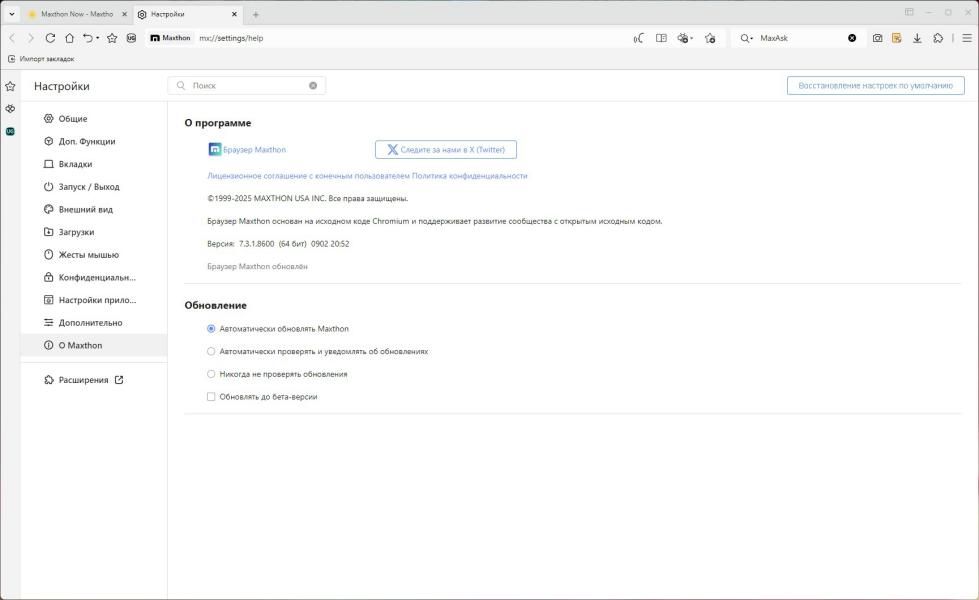979x600 pixels.
Task: Click the second left sidebar icon
Action: (x=10, y=109)
